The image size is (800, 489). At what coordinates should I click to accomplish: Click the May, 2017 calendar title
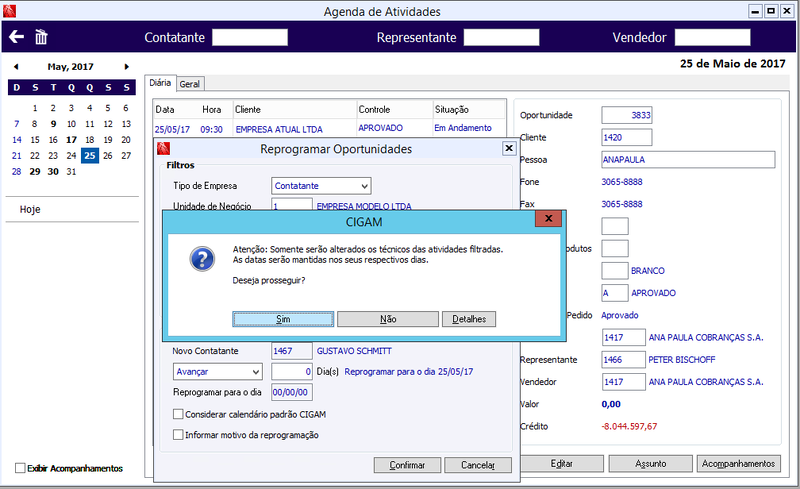point(70,66)
